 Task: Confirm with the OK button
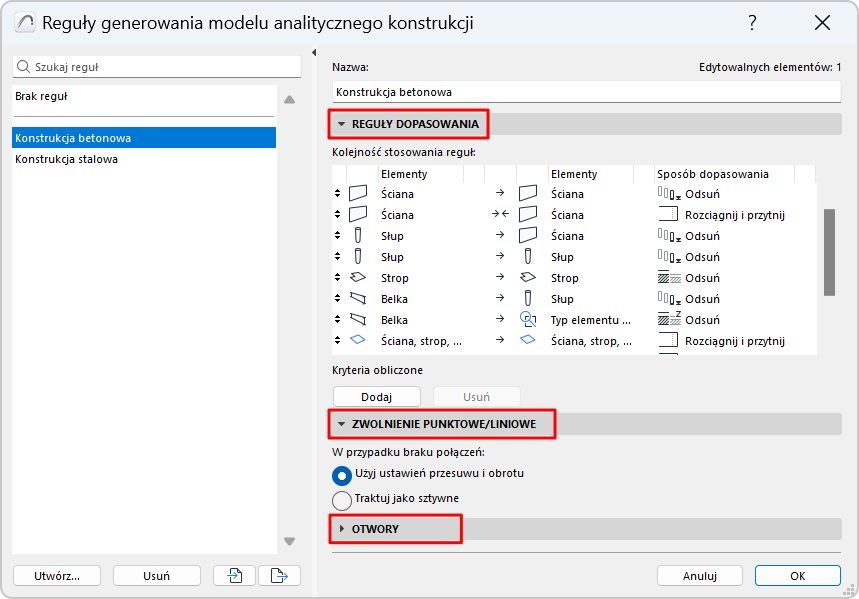[798, 575]
